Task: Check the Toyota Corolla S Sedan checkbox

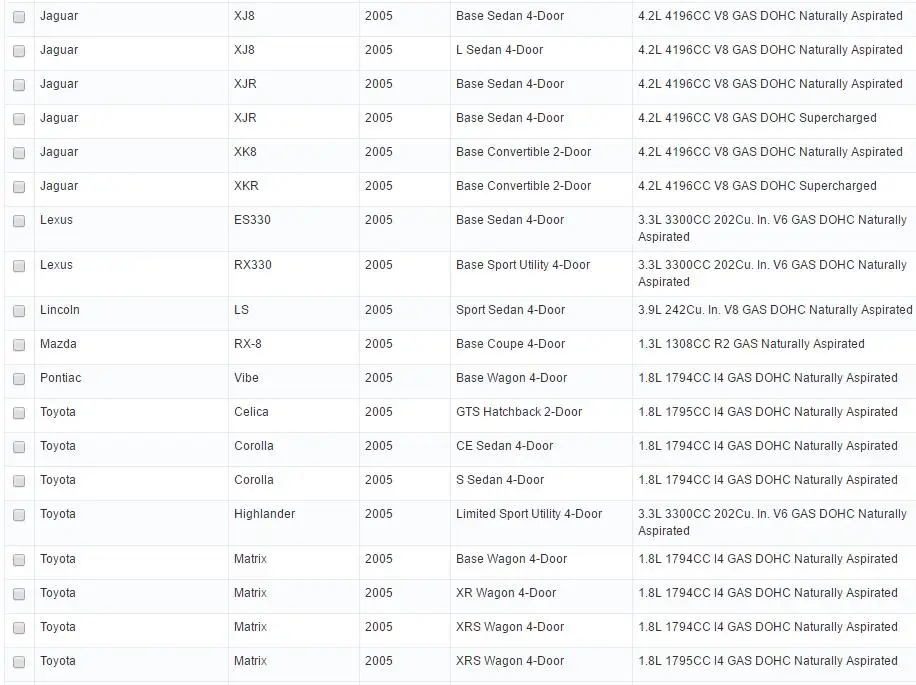Action: click(x=19, y=481)
